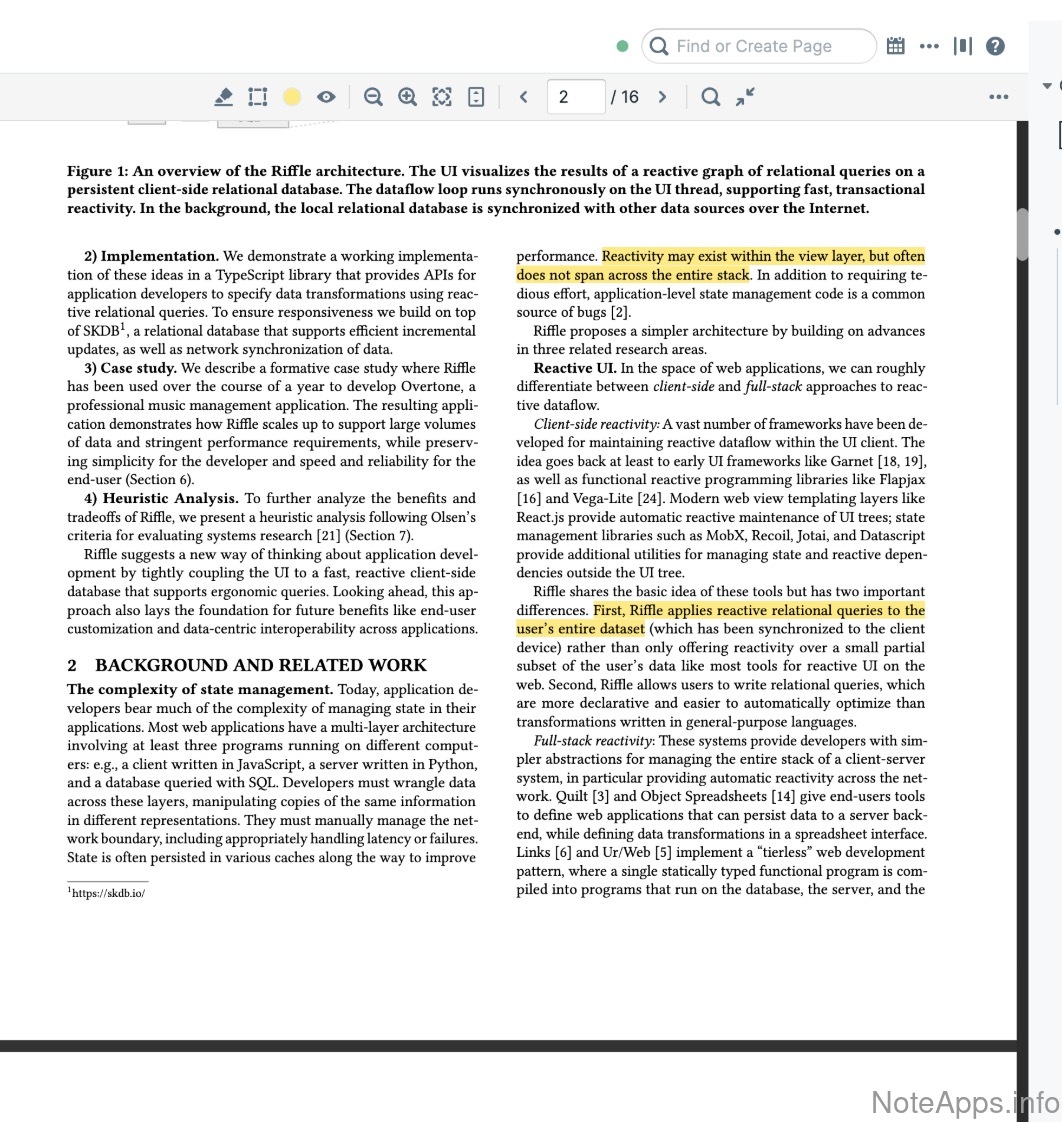
Task: Activate the area selection highlight tool
Action: pos(258,97)
